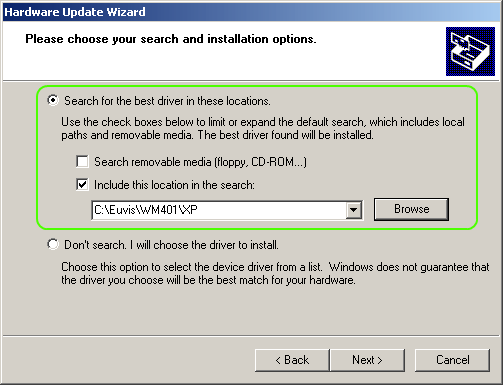Continue with the Next button
This screenshot has height=385, width=503.
[367, 360]
